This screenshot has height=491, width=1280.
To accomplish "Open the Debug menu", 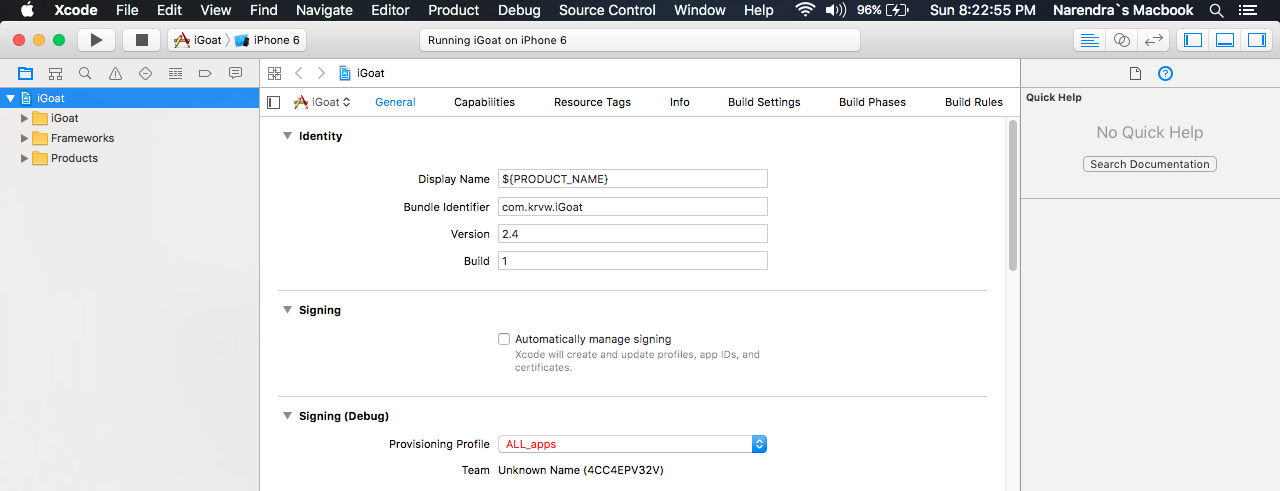I will pyautogui.click(x=519, y=10).
